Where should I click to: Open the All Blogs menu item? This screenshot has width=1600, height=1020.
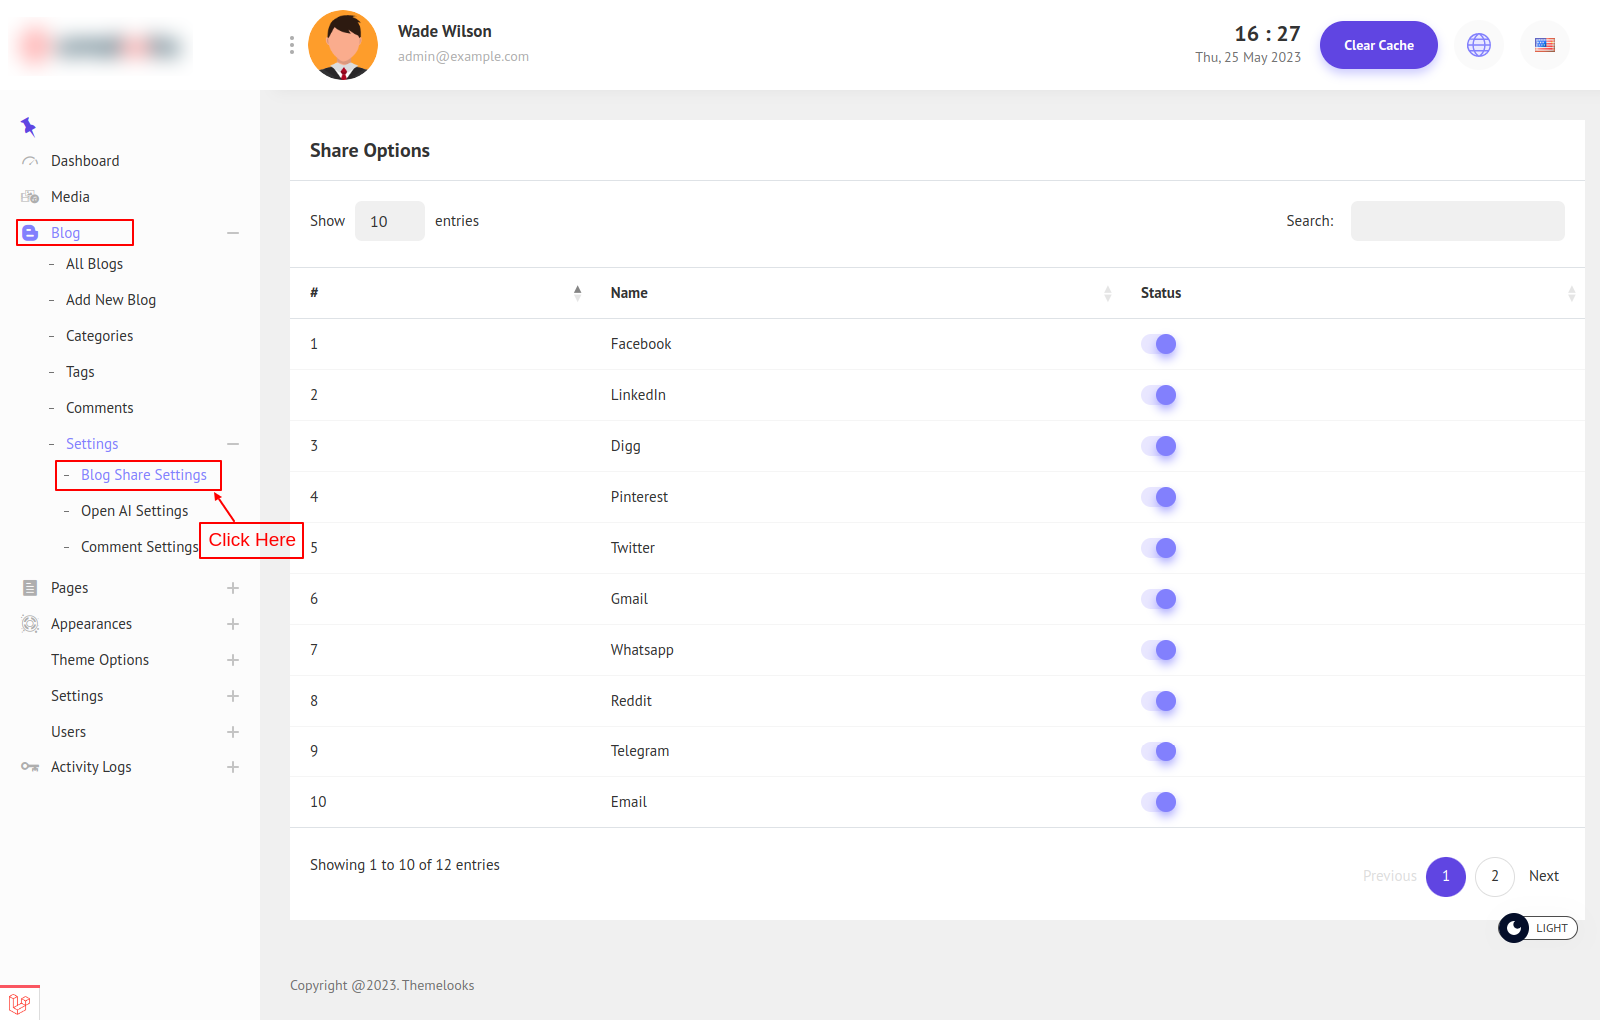94,264
